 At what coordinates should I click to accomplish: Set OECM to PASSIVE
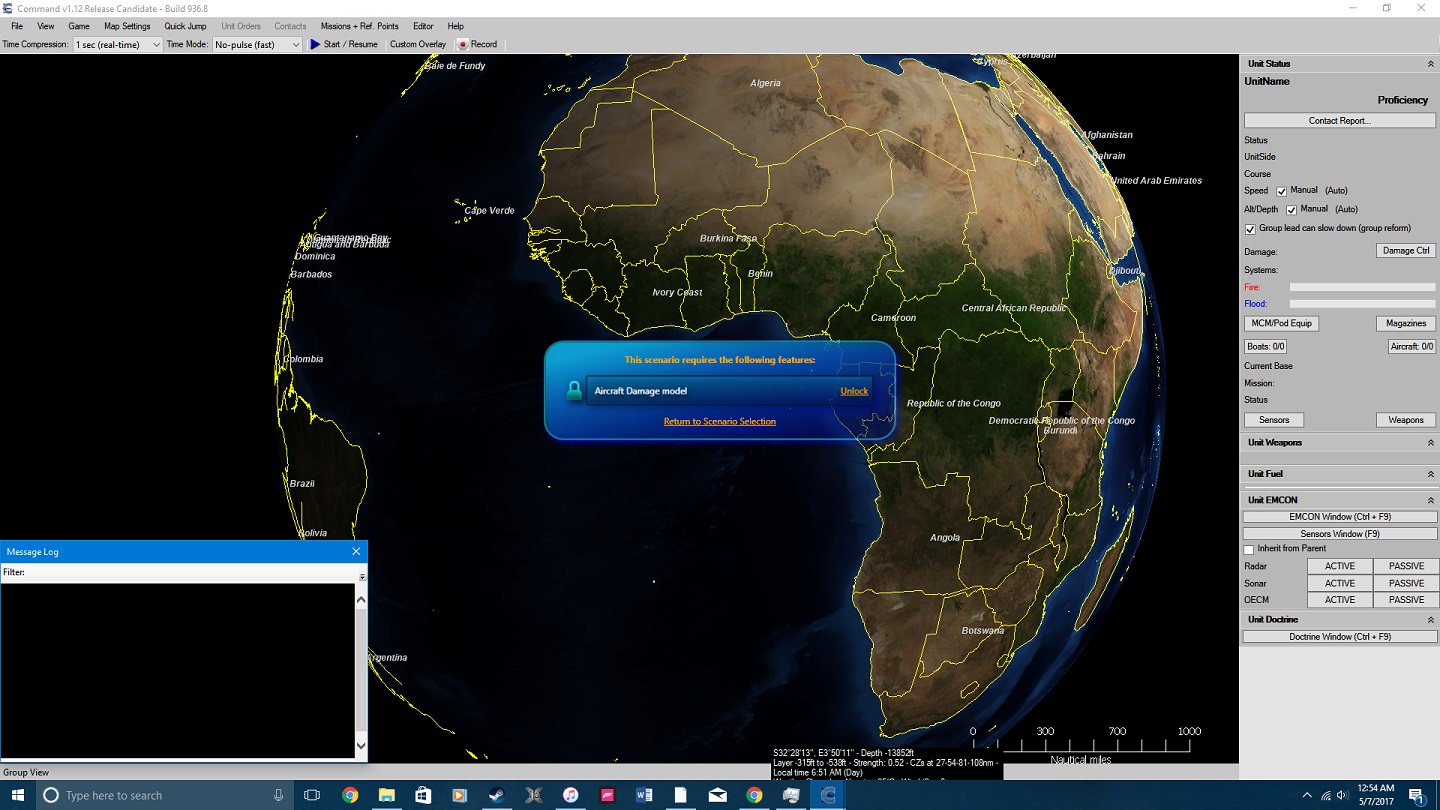(x=1406, y=600)
